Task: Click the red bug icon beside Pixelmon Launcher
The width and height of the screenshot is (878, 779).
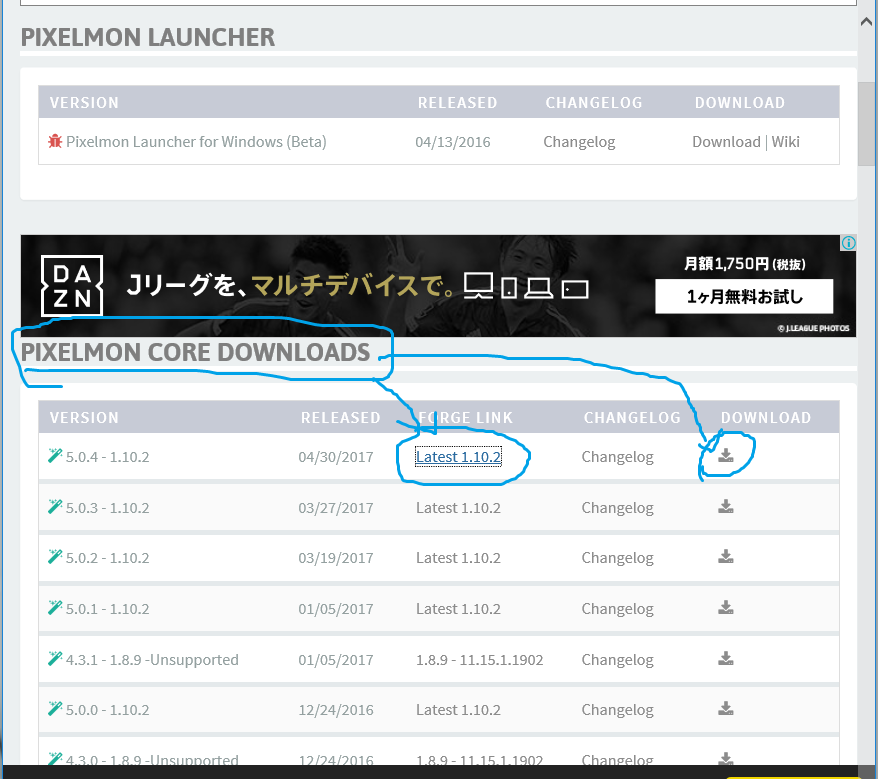Action: (55, 141)
